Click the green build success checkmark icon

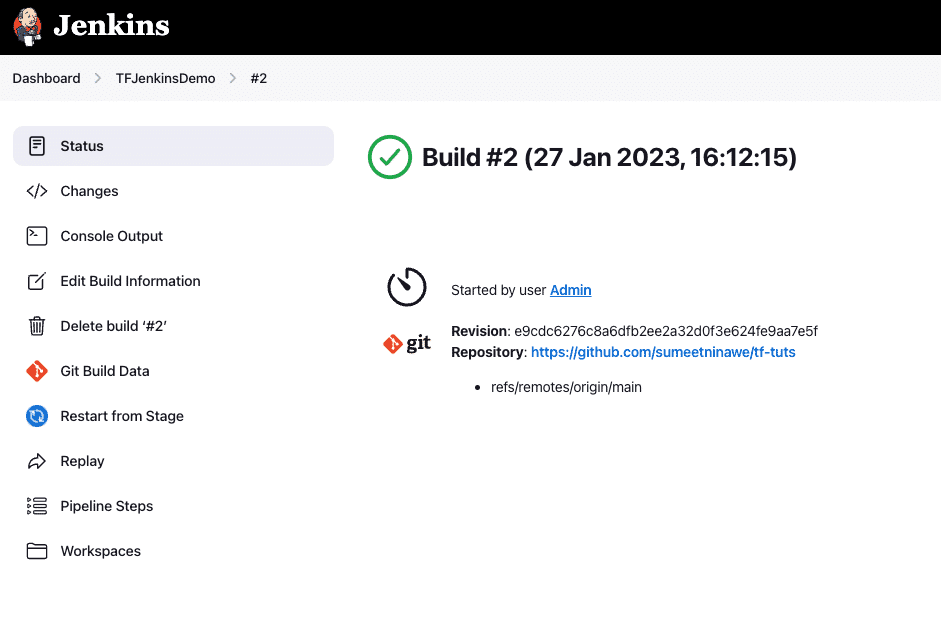(x=389, y=157)
